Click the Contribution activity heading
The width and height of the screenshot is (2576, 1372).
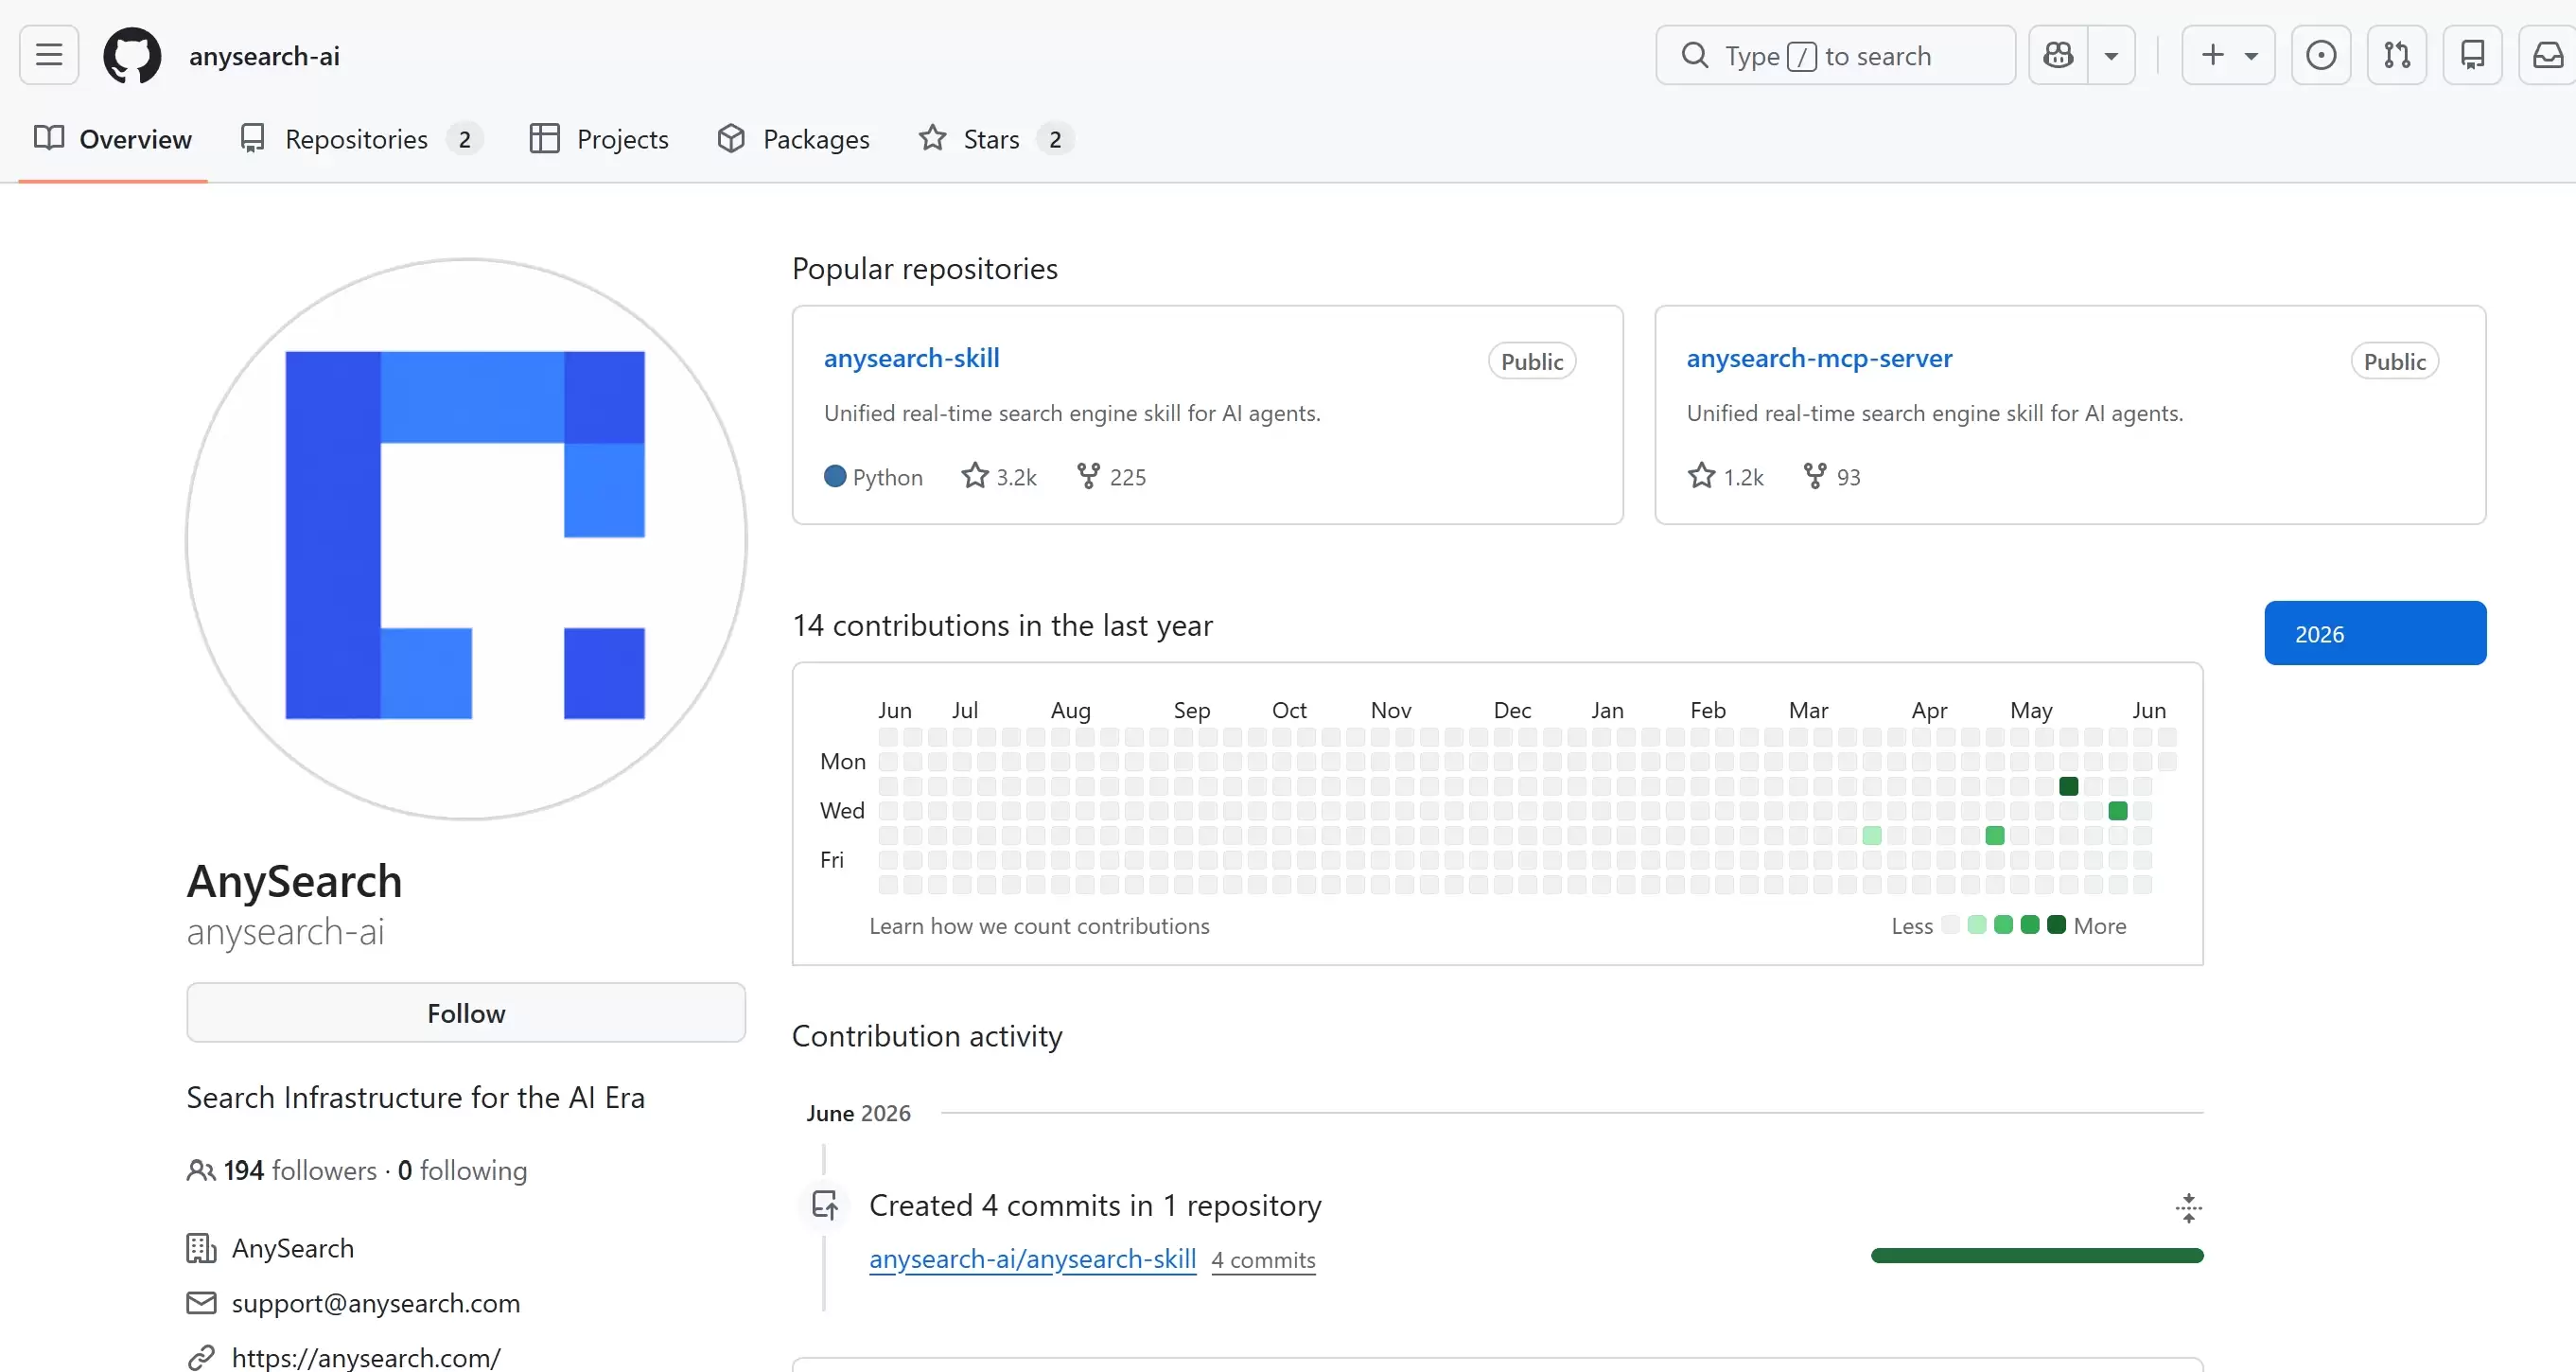pyautogui.click(x=927, y=1036)
